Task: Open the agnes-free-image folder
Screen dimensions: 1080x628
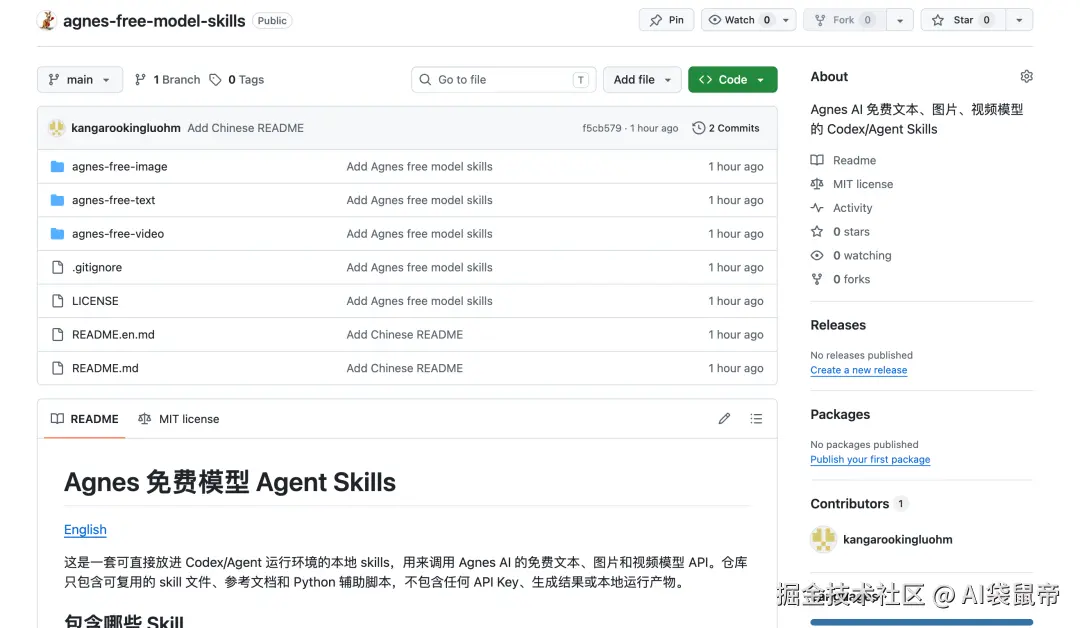Action: [x=119, y=167]
